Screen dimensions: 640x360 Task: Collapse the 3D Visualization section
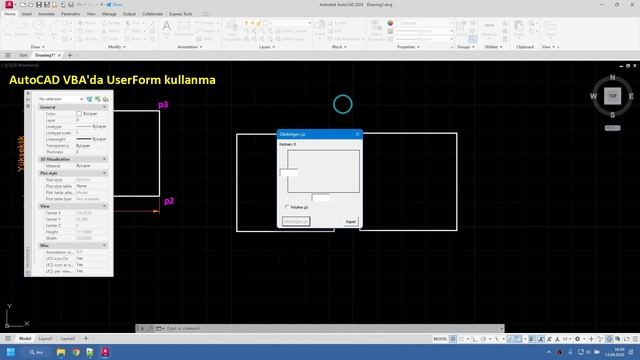[x=104, y=159]
